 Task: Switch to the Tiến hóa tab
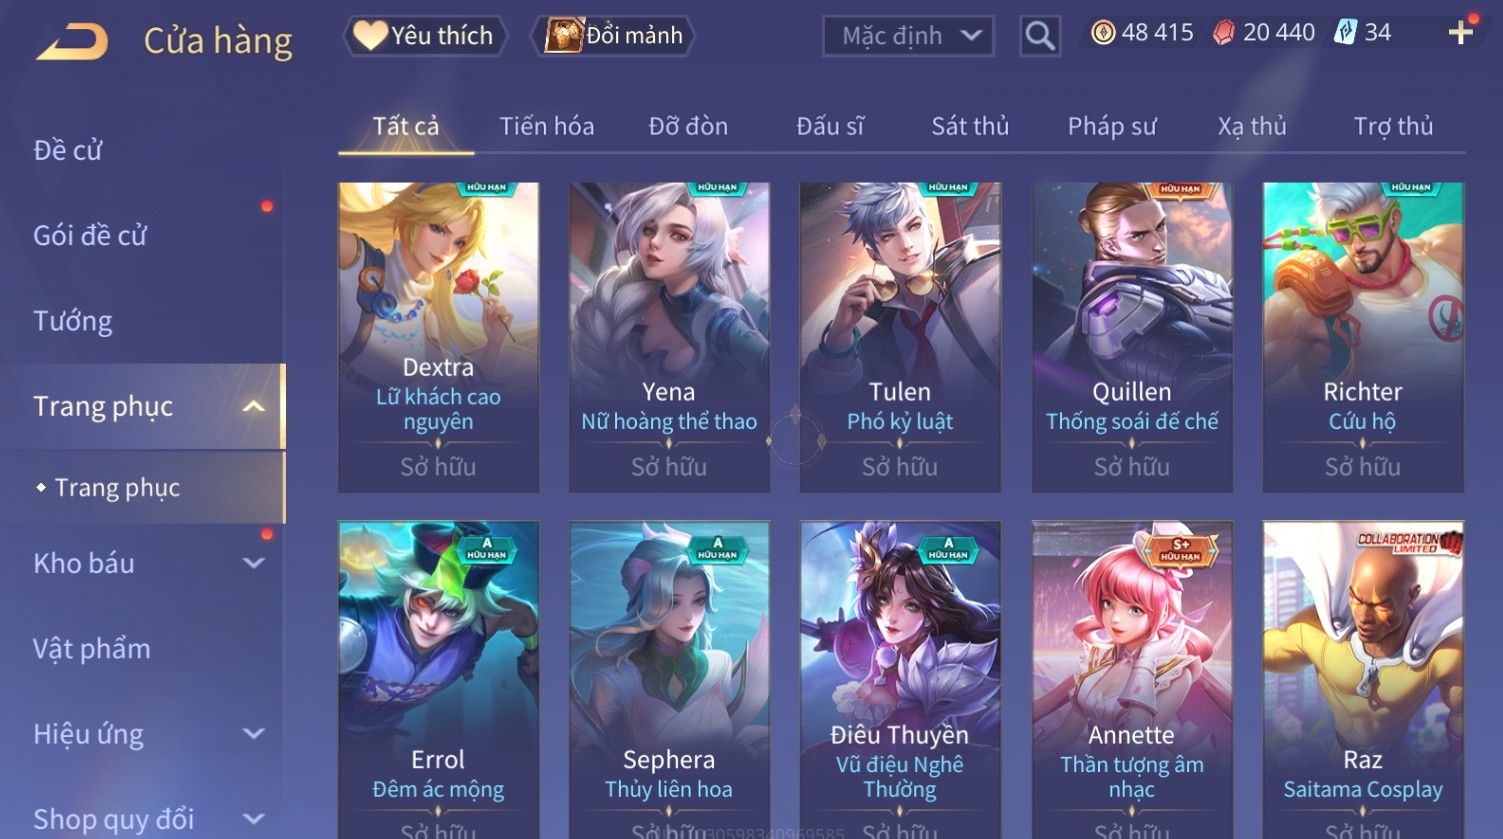pos(547,126)
